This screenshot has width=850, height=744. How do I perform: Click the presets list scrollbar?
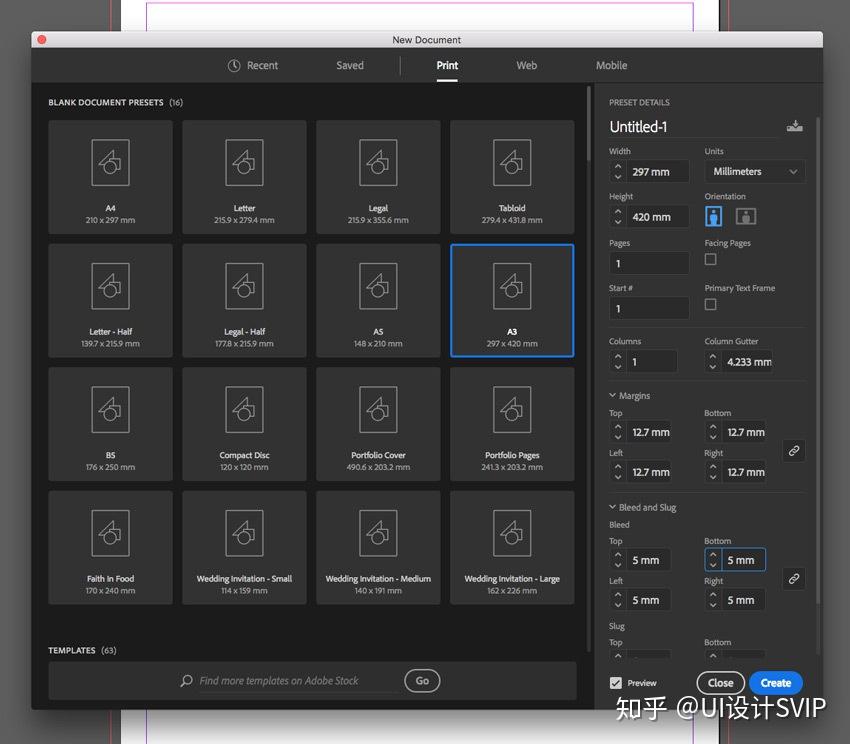pyautogui.click(x=589, y=124)
